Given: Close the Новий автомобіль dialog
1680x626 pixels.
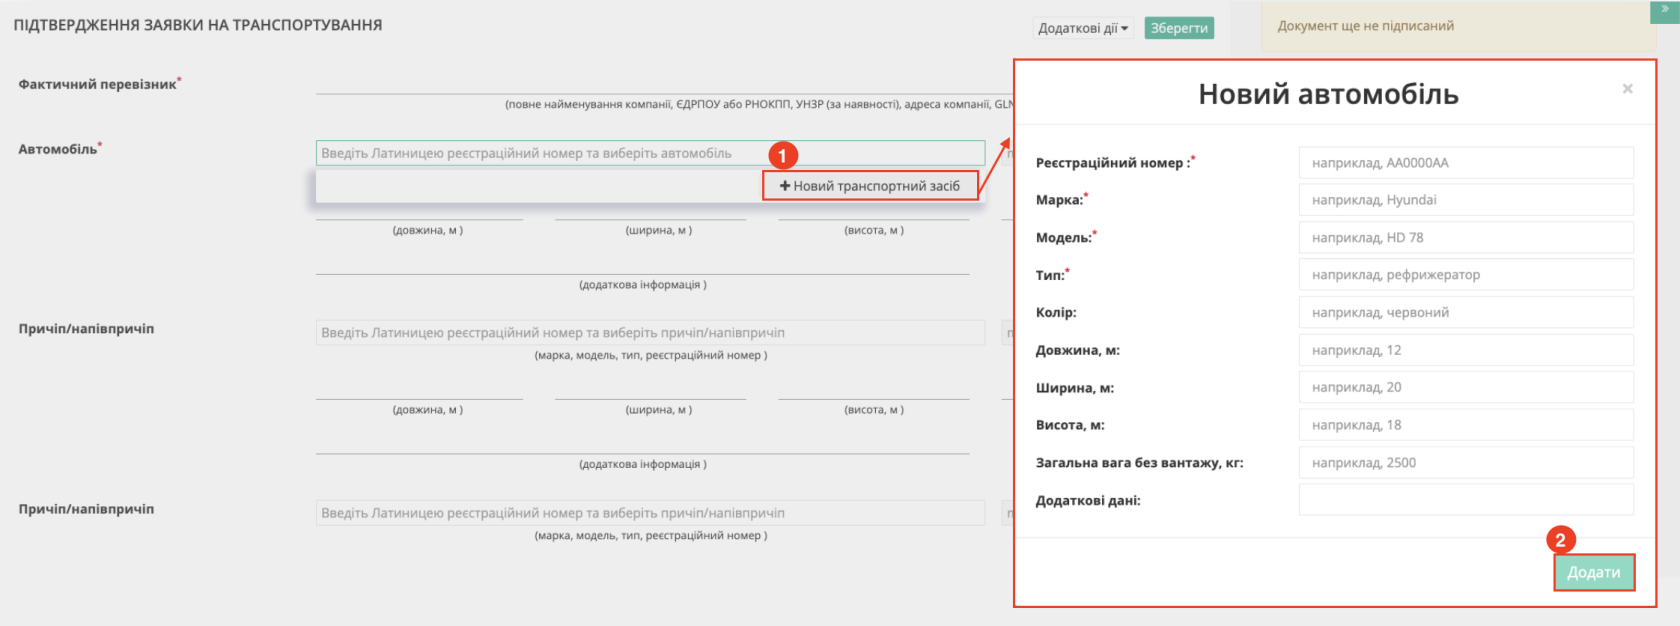Looking at the screenshot, I should [x=1627, y=89].
